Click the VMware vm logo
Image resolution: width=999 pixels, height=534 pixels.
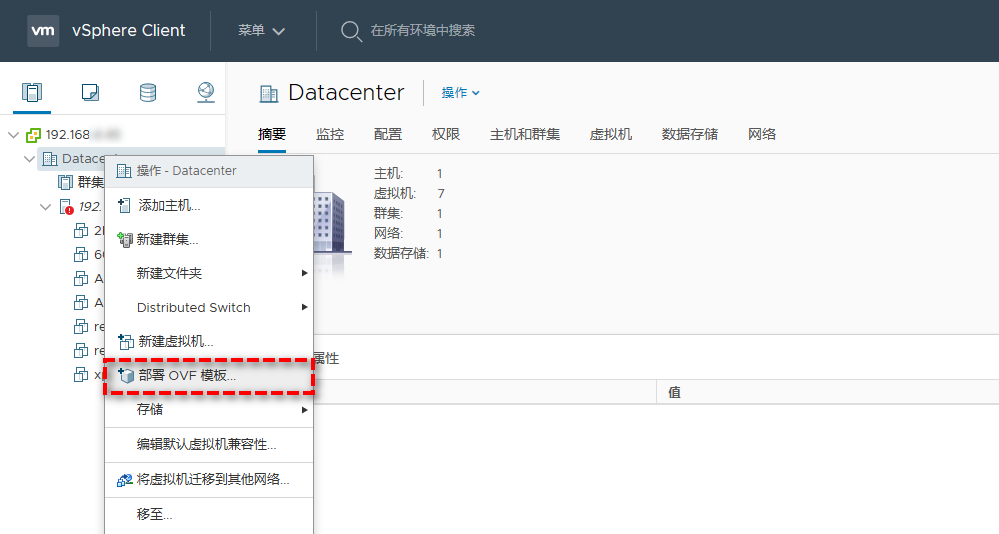(x=43, y=31)
